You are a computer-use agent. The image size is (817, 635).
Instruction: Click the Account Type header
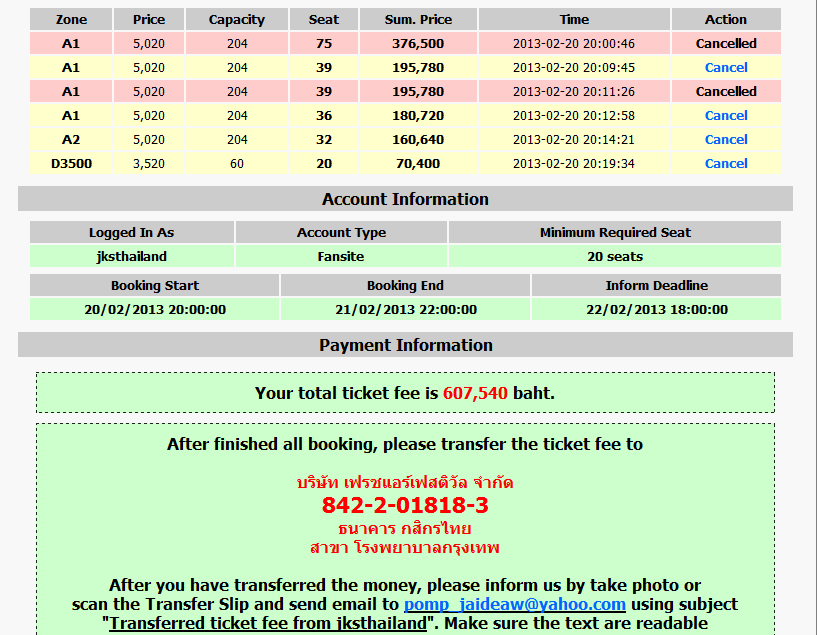point(341,232)
